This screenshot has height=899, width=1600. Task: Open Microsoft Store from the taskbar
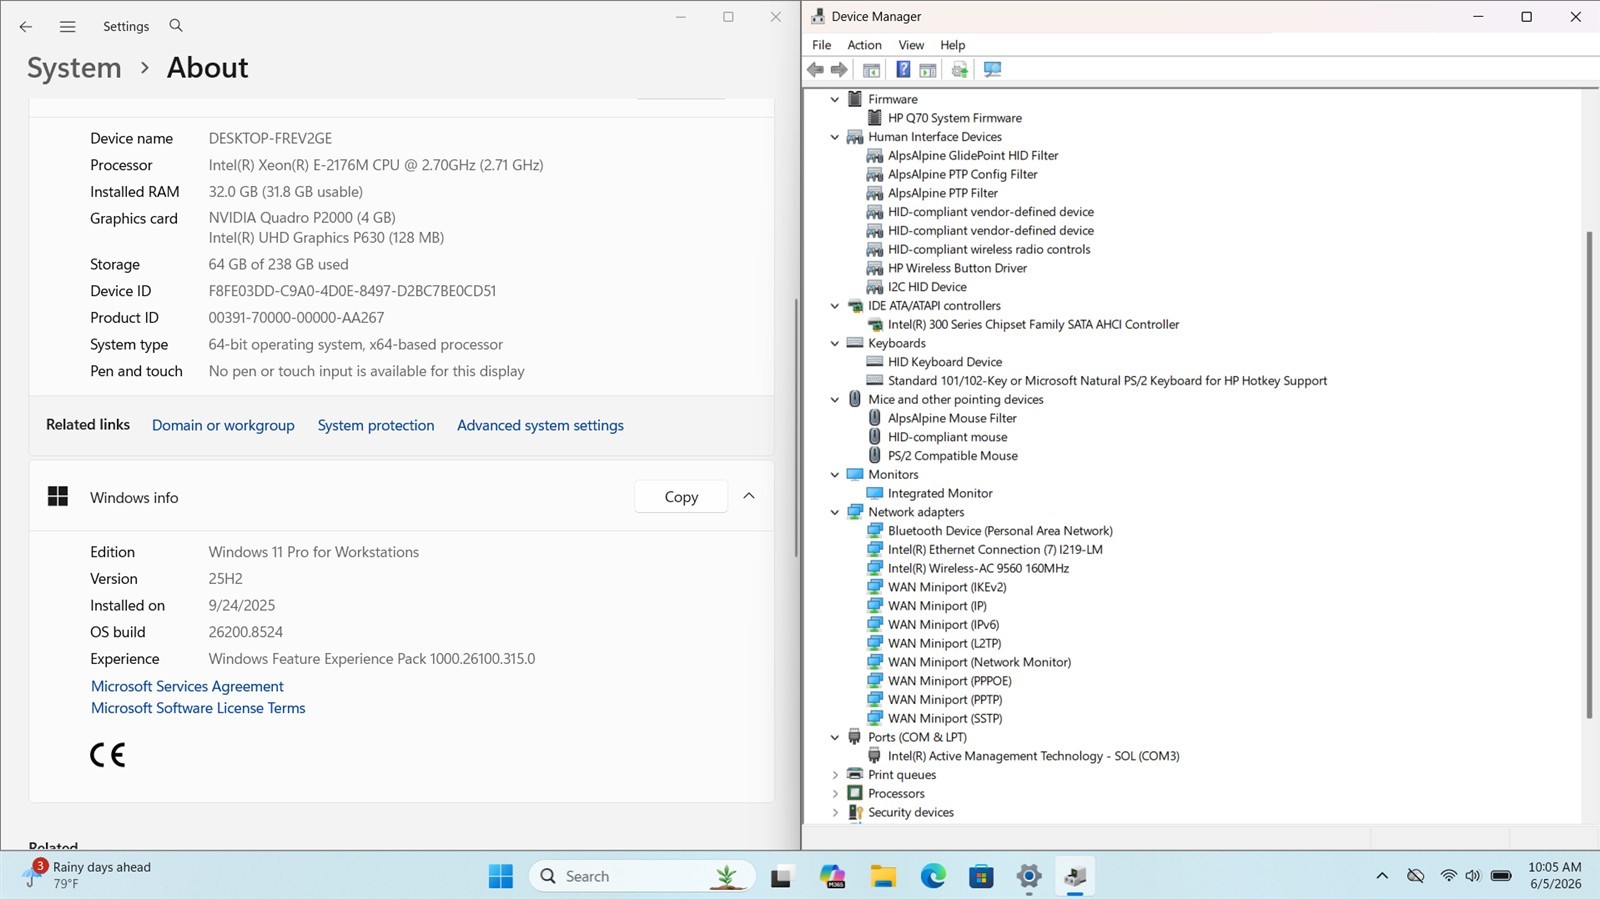(x=981, y=877)
